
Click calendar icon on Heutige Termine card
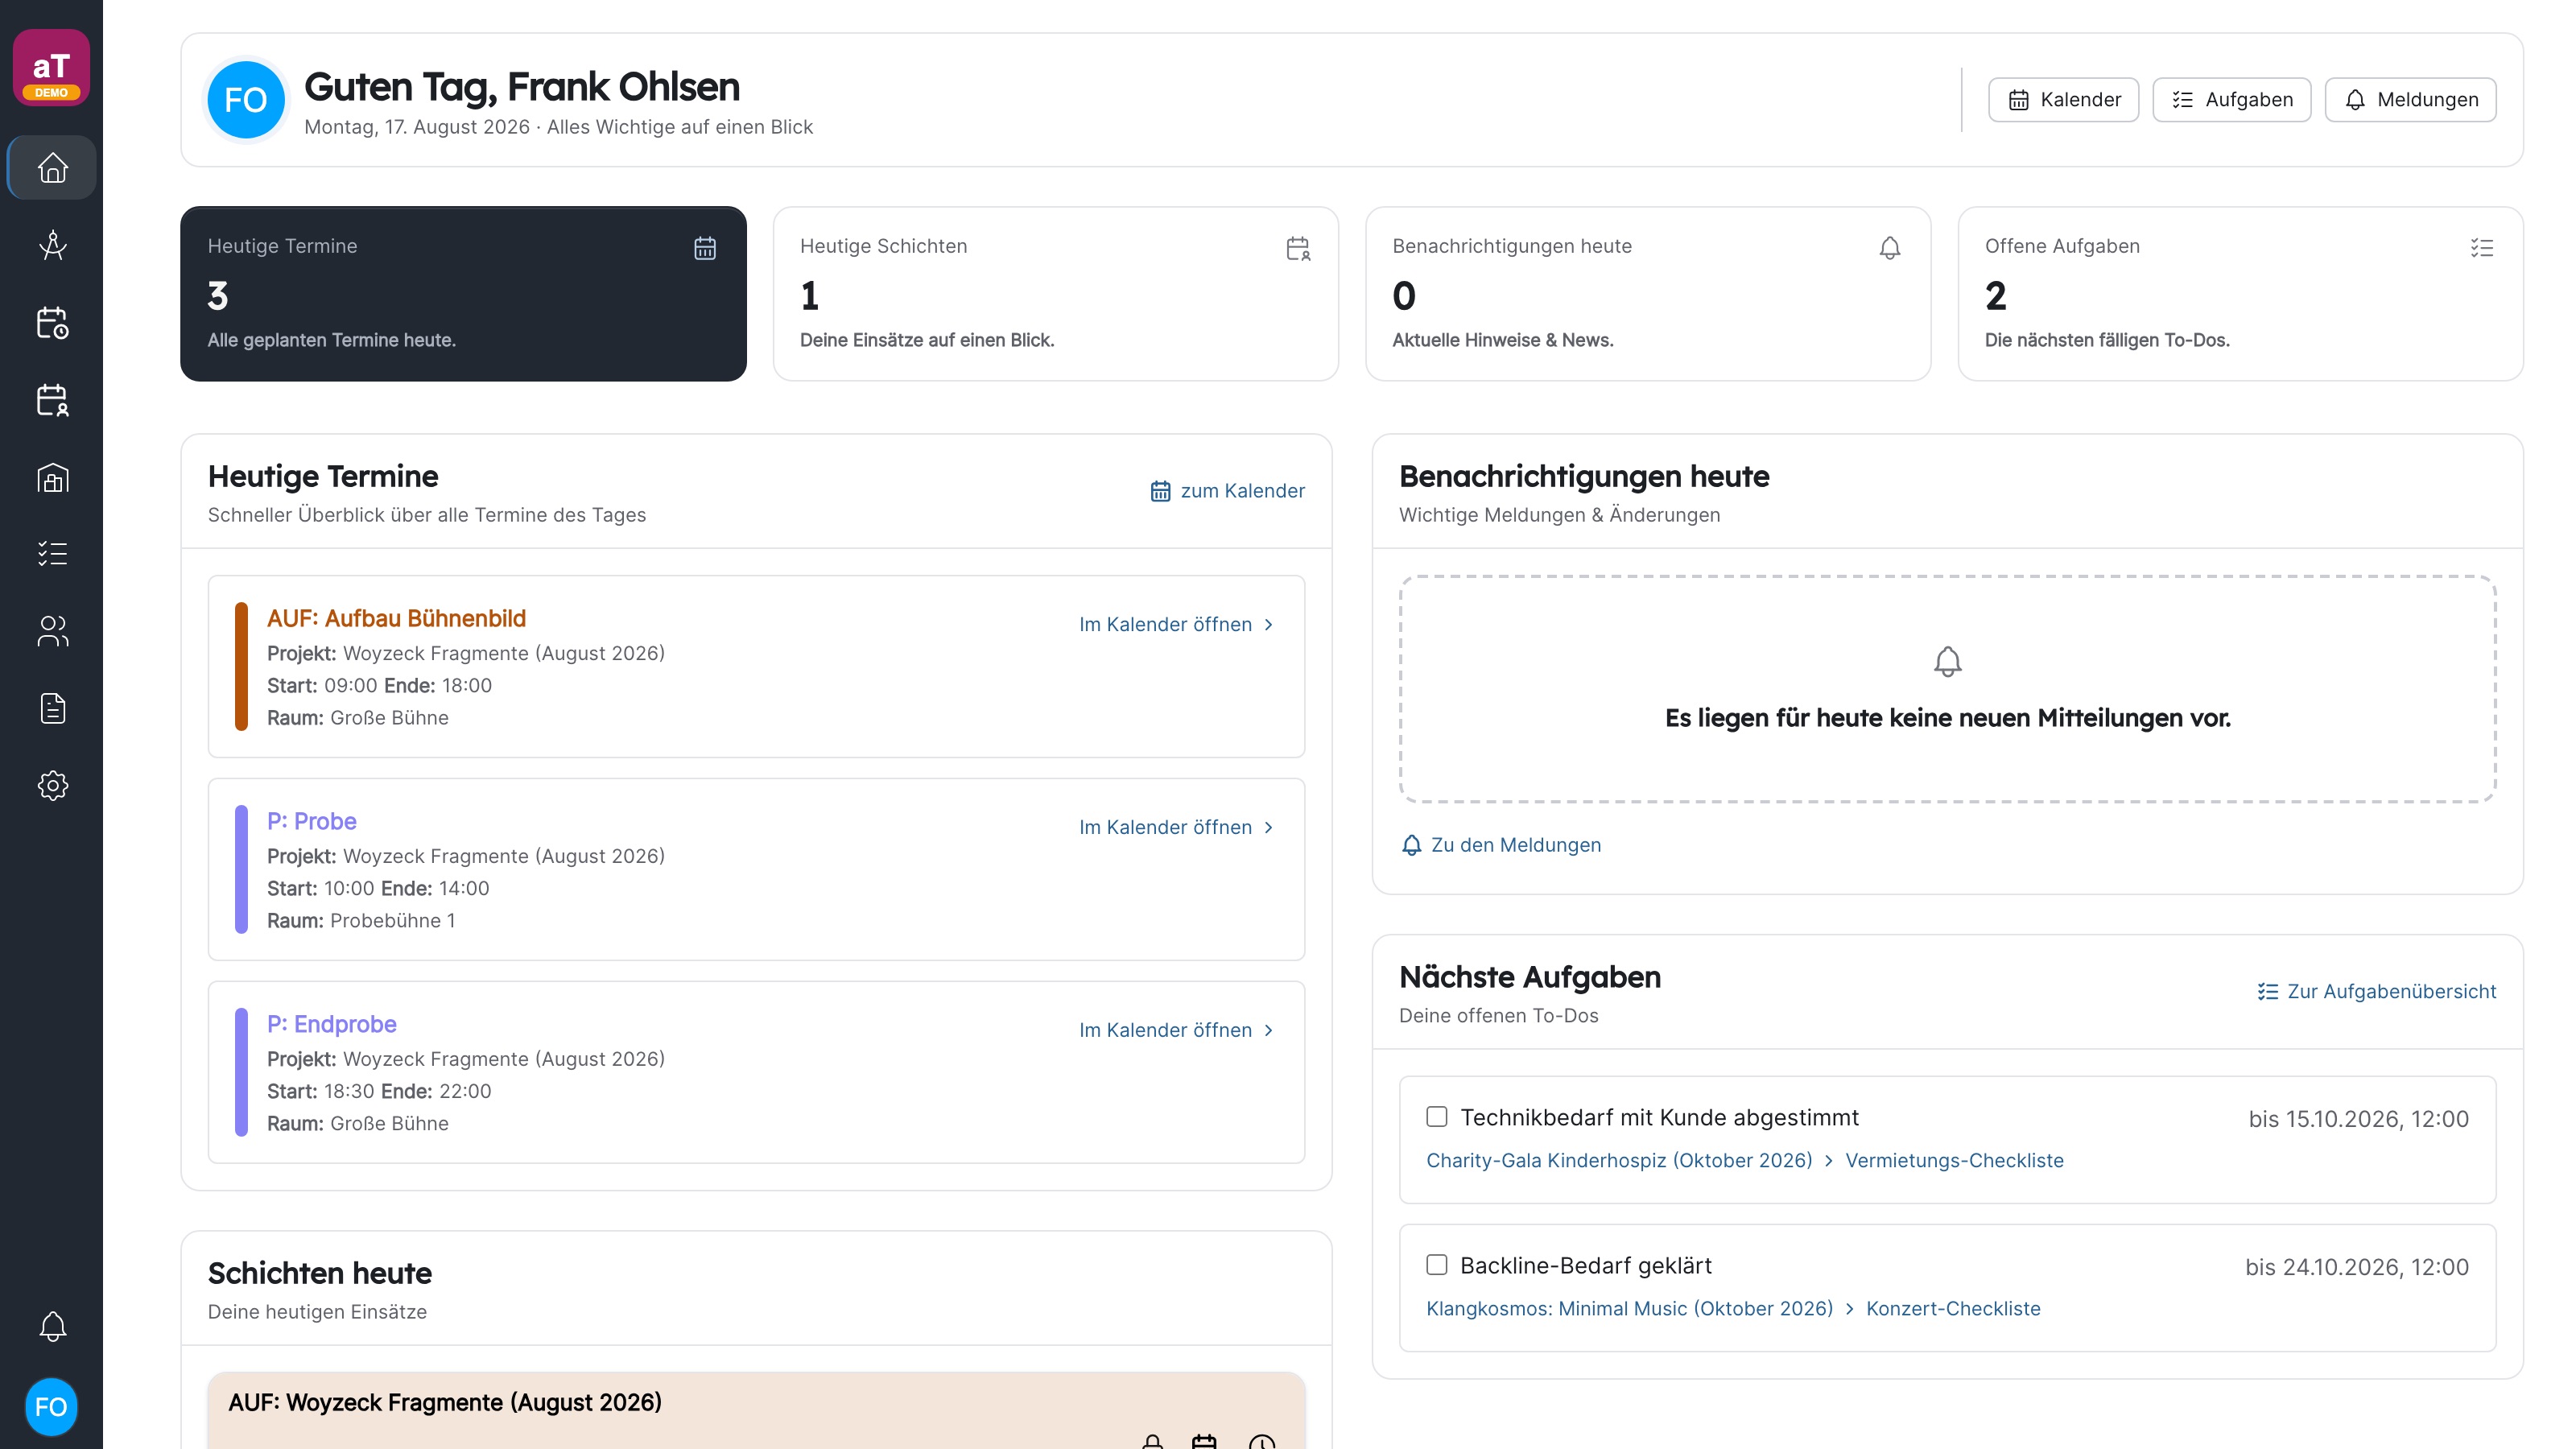(705, 248)
